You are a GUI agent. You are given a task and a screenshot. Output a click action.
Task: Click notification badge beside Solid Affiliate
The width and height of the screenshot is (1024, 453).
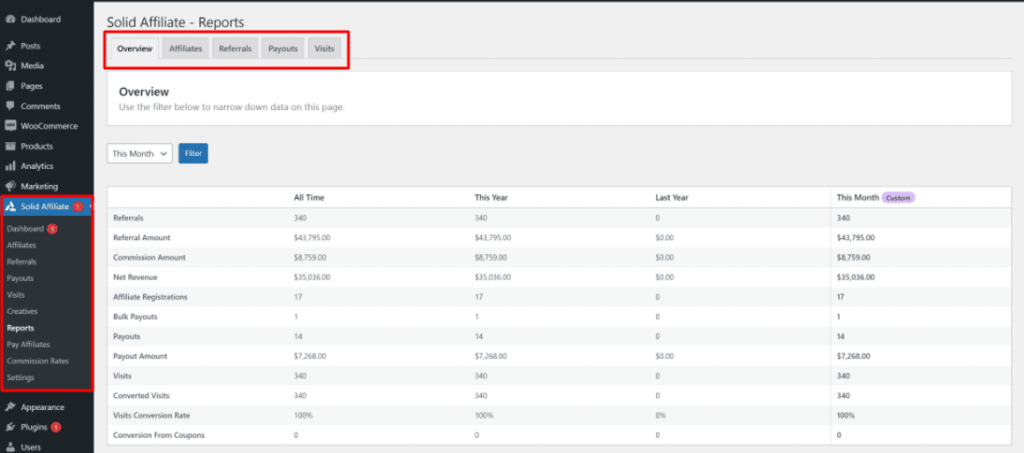tap(77, 207)
